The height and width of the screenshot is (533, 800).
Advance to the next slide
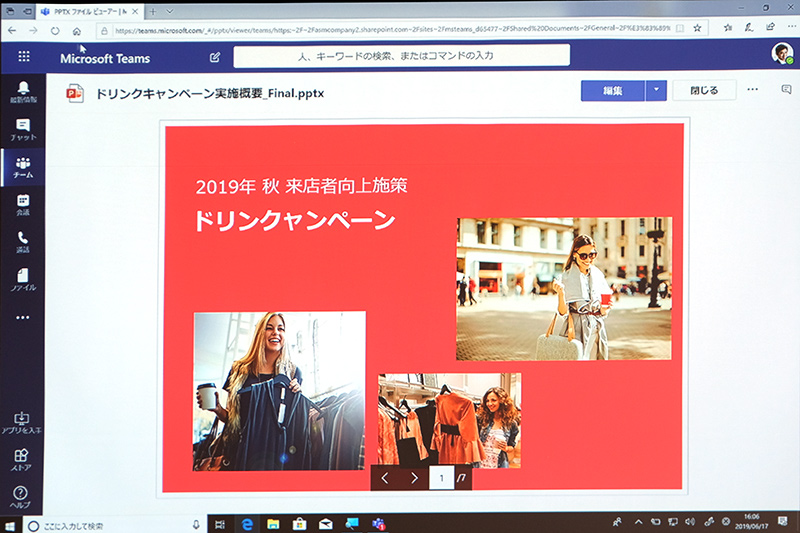[x=414, y=478]
